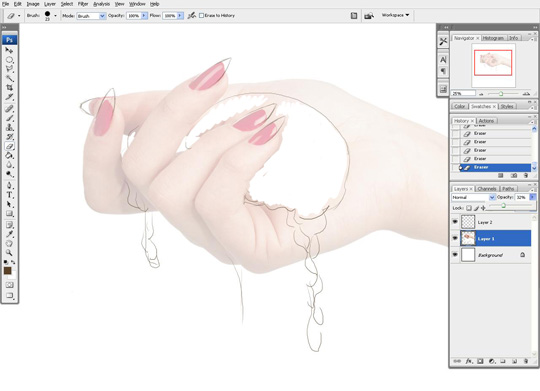Open the Image menu
This screenshot has width=540, height=391.
pos(33,4)
